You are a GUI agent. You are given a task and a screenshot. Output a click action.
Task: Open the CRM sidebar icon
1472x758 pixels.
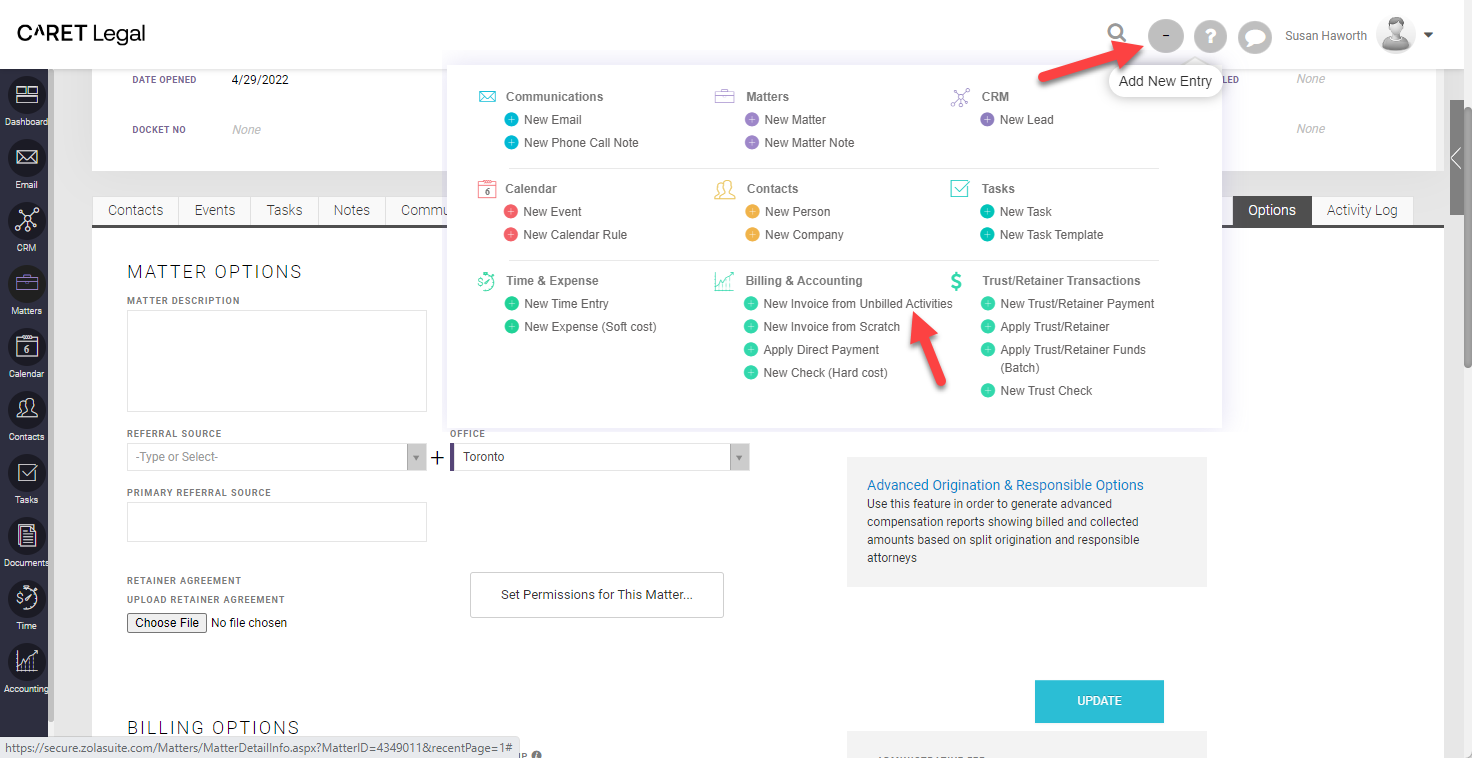(27, 221)
